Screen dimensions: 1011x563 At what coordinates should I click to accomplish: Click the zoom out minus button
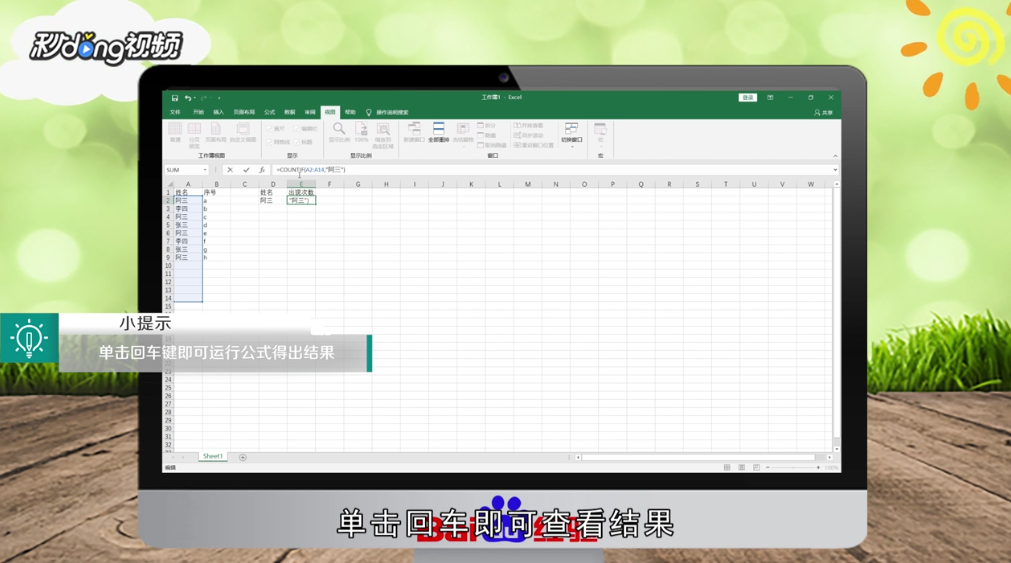[767, 468]
